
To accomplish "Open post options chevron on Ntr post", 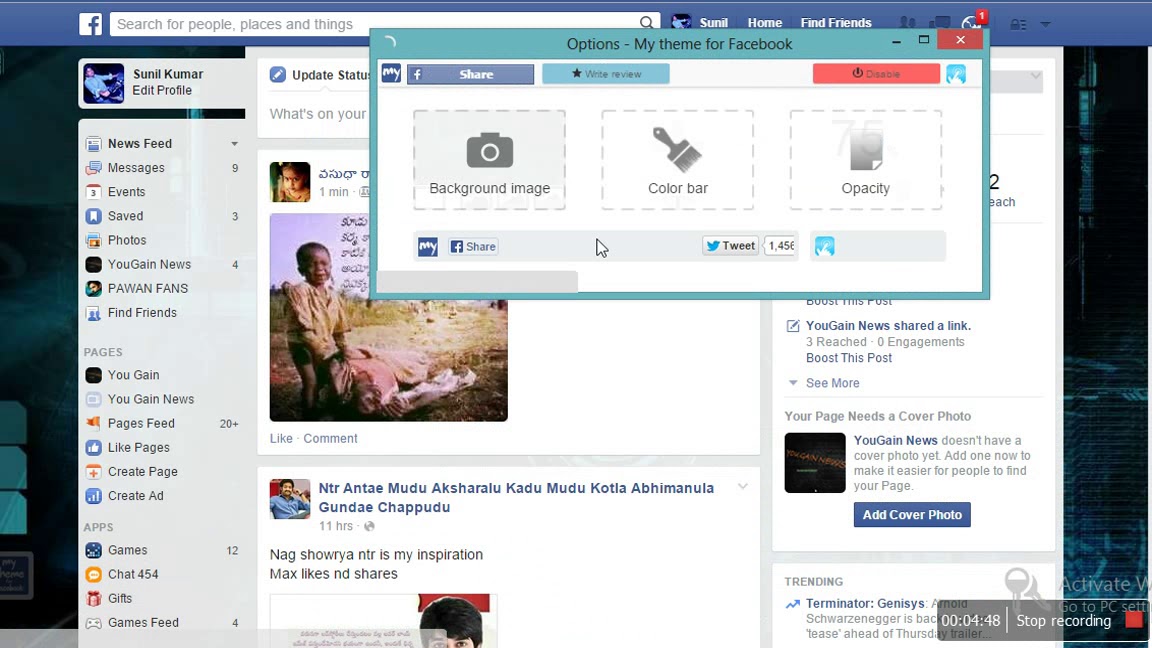I will (743, 486).
